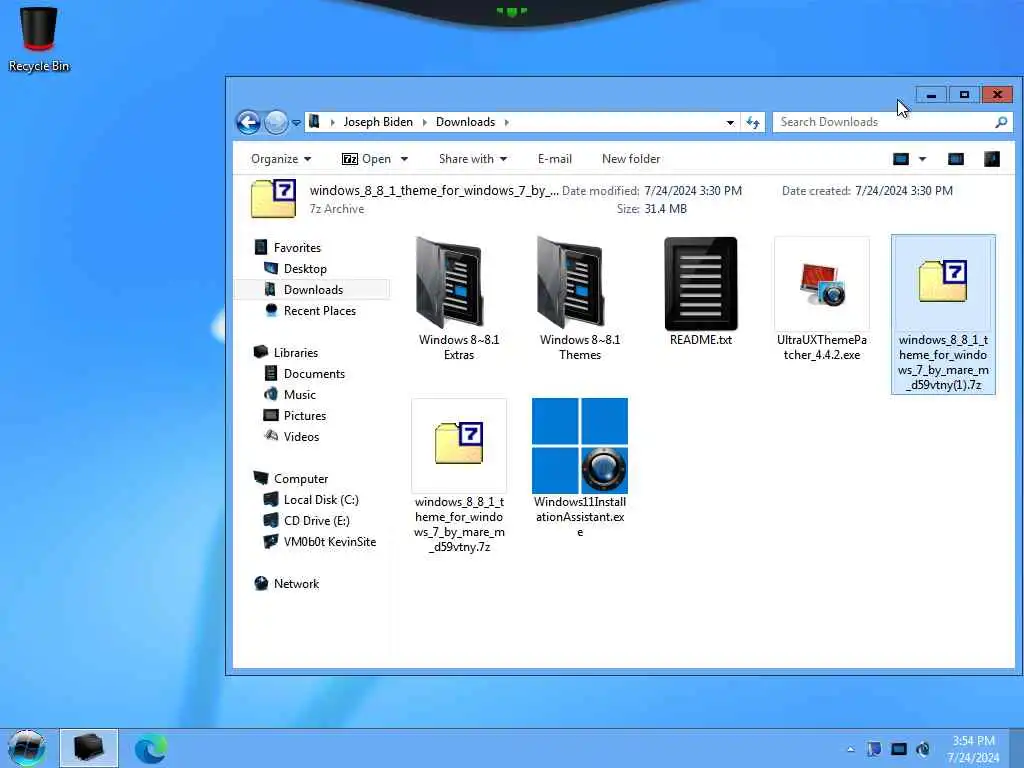Viewport: 1024px width, 768px height.
Task: Expand the view options dropdown arrow
Action: (x=922, y=159)
